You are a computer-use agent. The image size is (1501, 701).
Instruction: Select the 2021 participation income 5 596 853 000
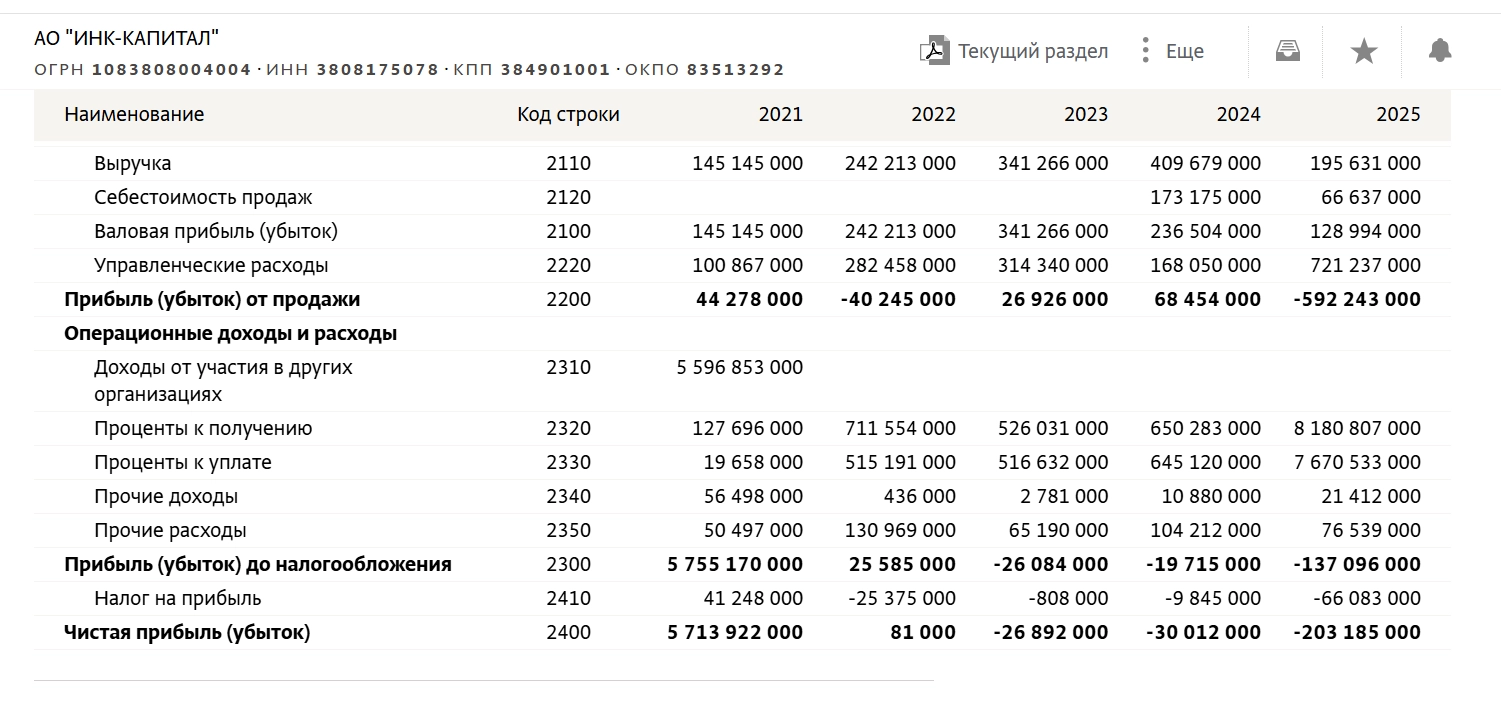click(740, 367)
